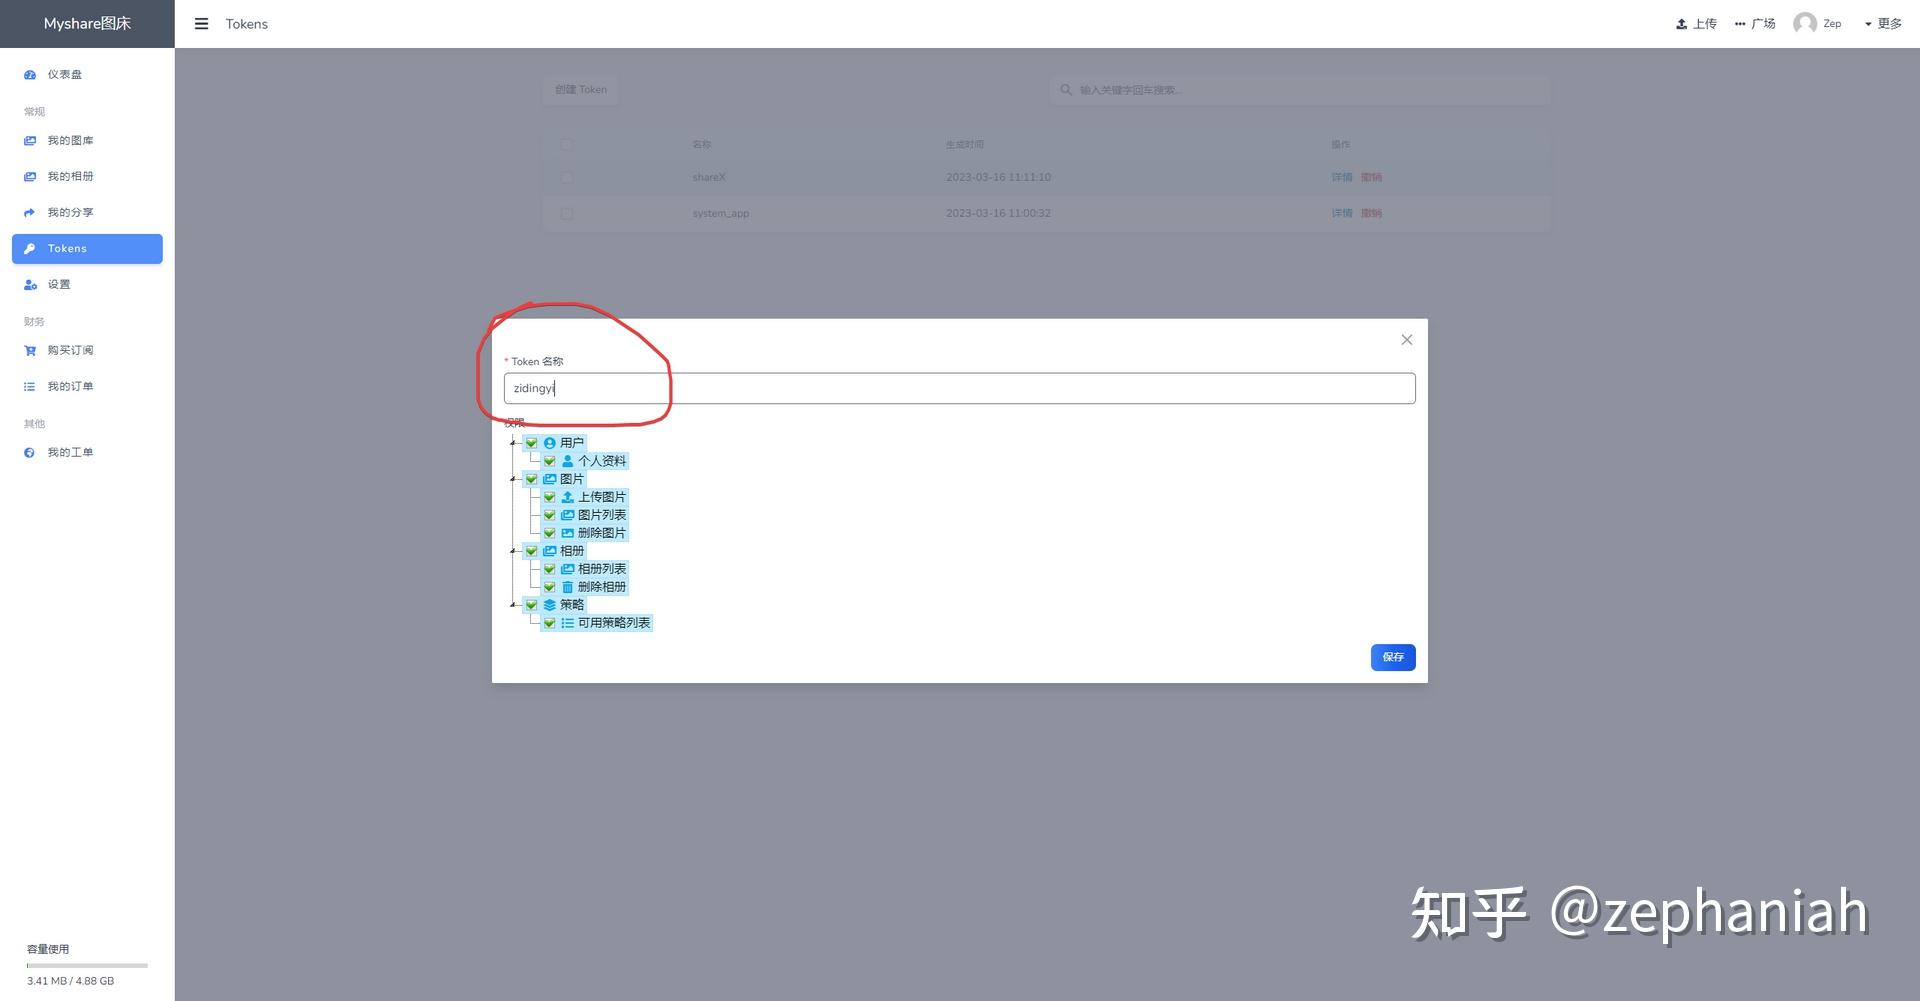Open the 我的分享 share page

click(x=69, y=212)
